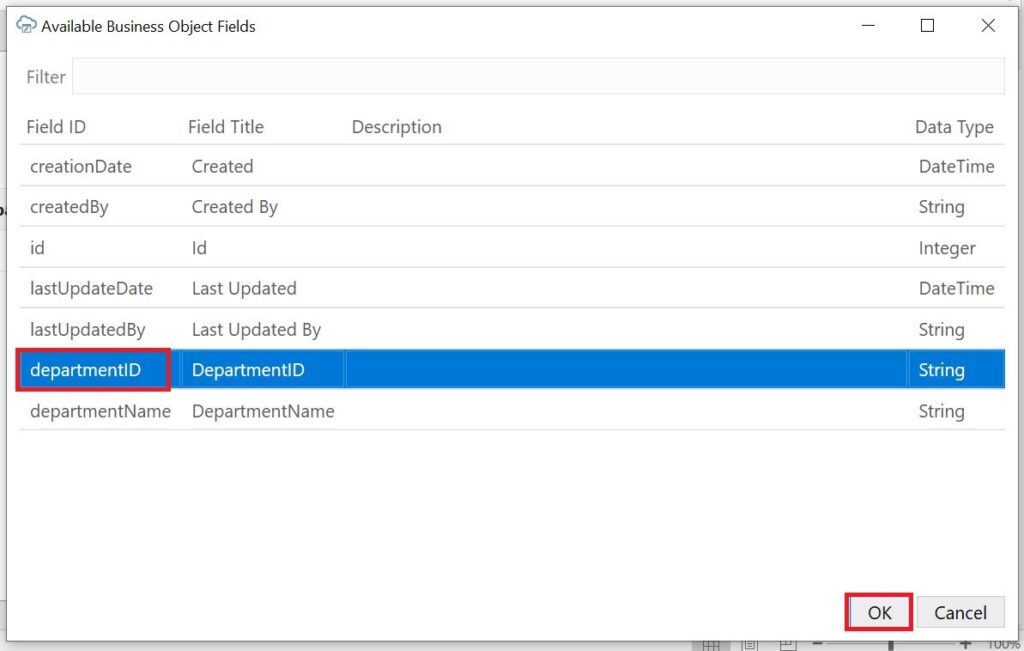Maximize the dialog window

[x=927, y=26]
